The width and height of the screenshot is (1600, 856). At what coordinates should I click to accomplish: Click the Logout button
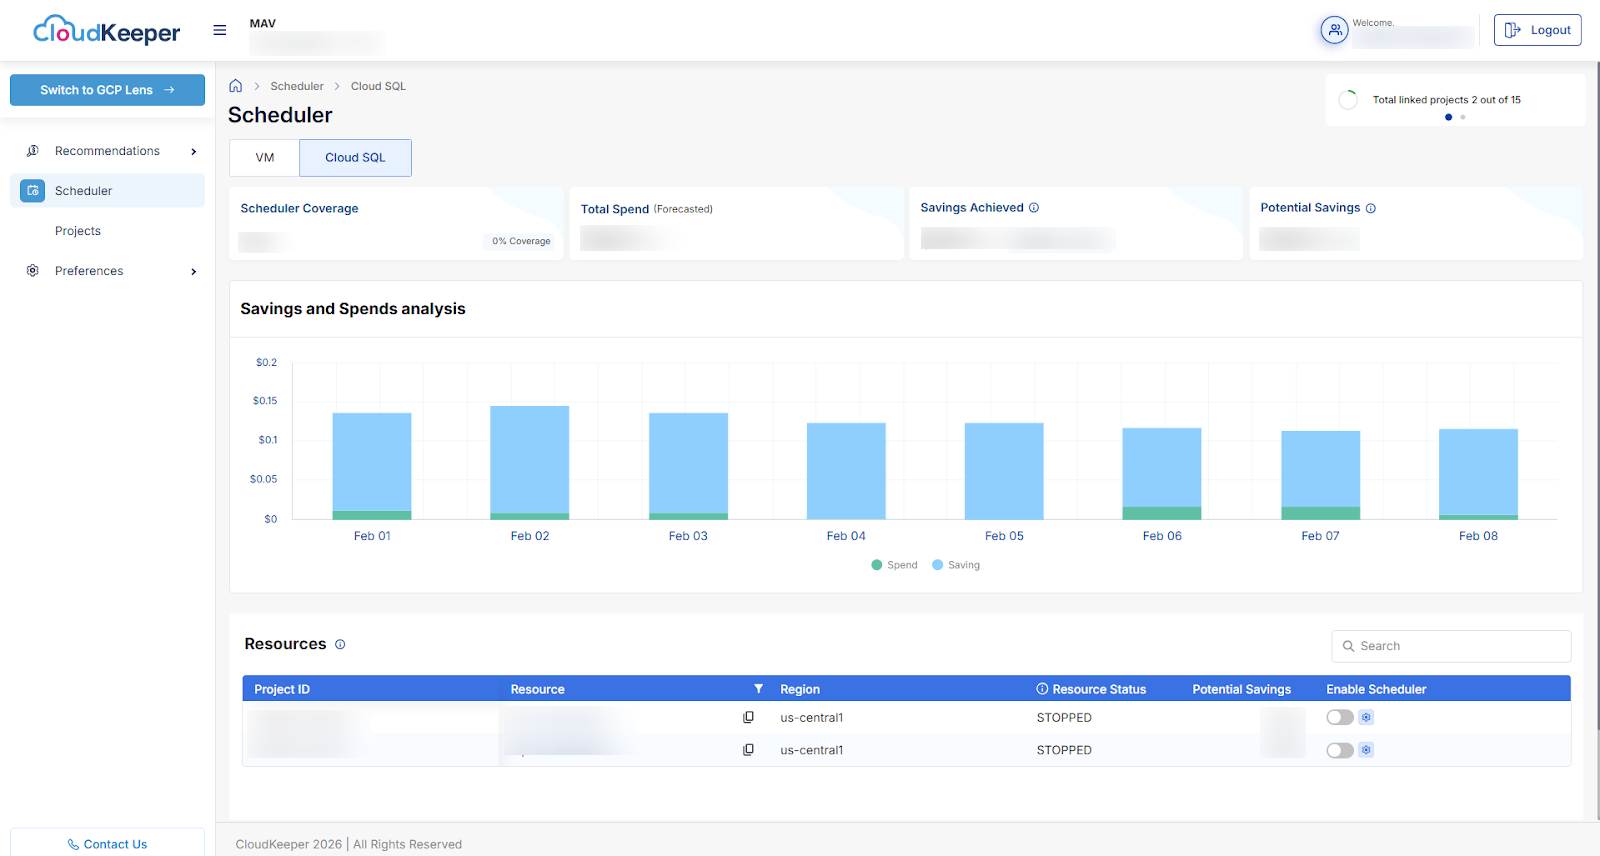[x=1537, y=30]
